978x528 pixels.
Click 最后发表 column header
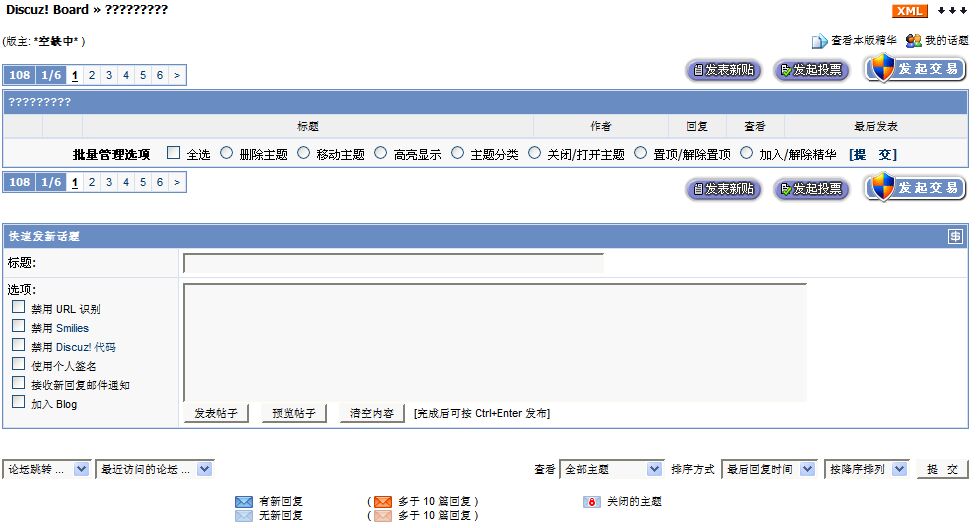(x=876, y=127)
